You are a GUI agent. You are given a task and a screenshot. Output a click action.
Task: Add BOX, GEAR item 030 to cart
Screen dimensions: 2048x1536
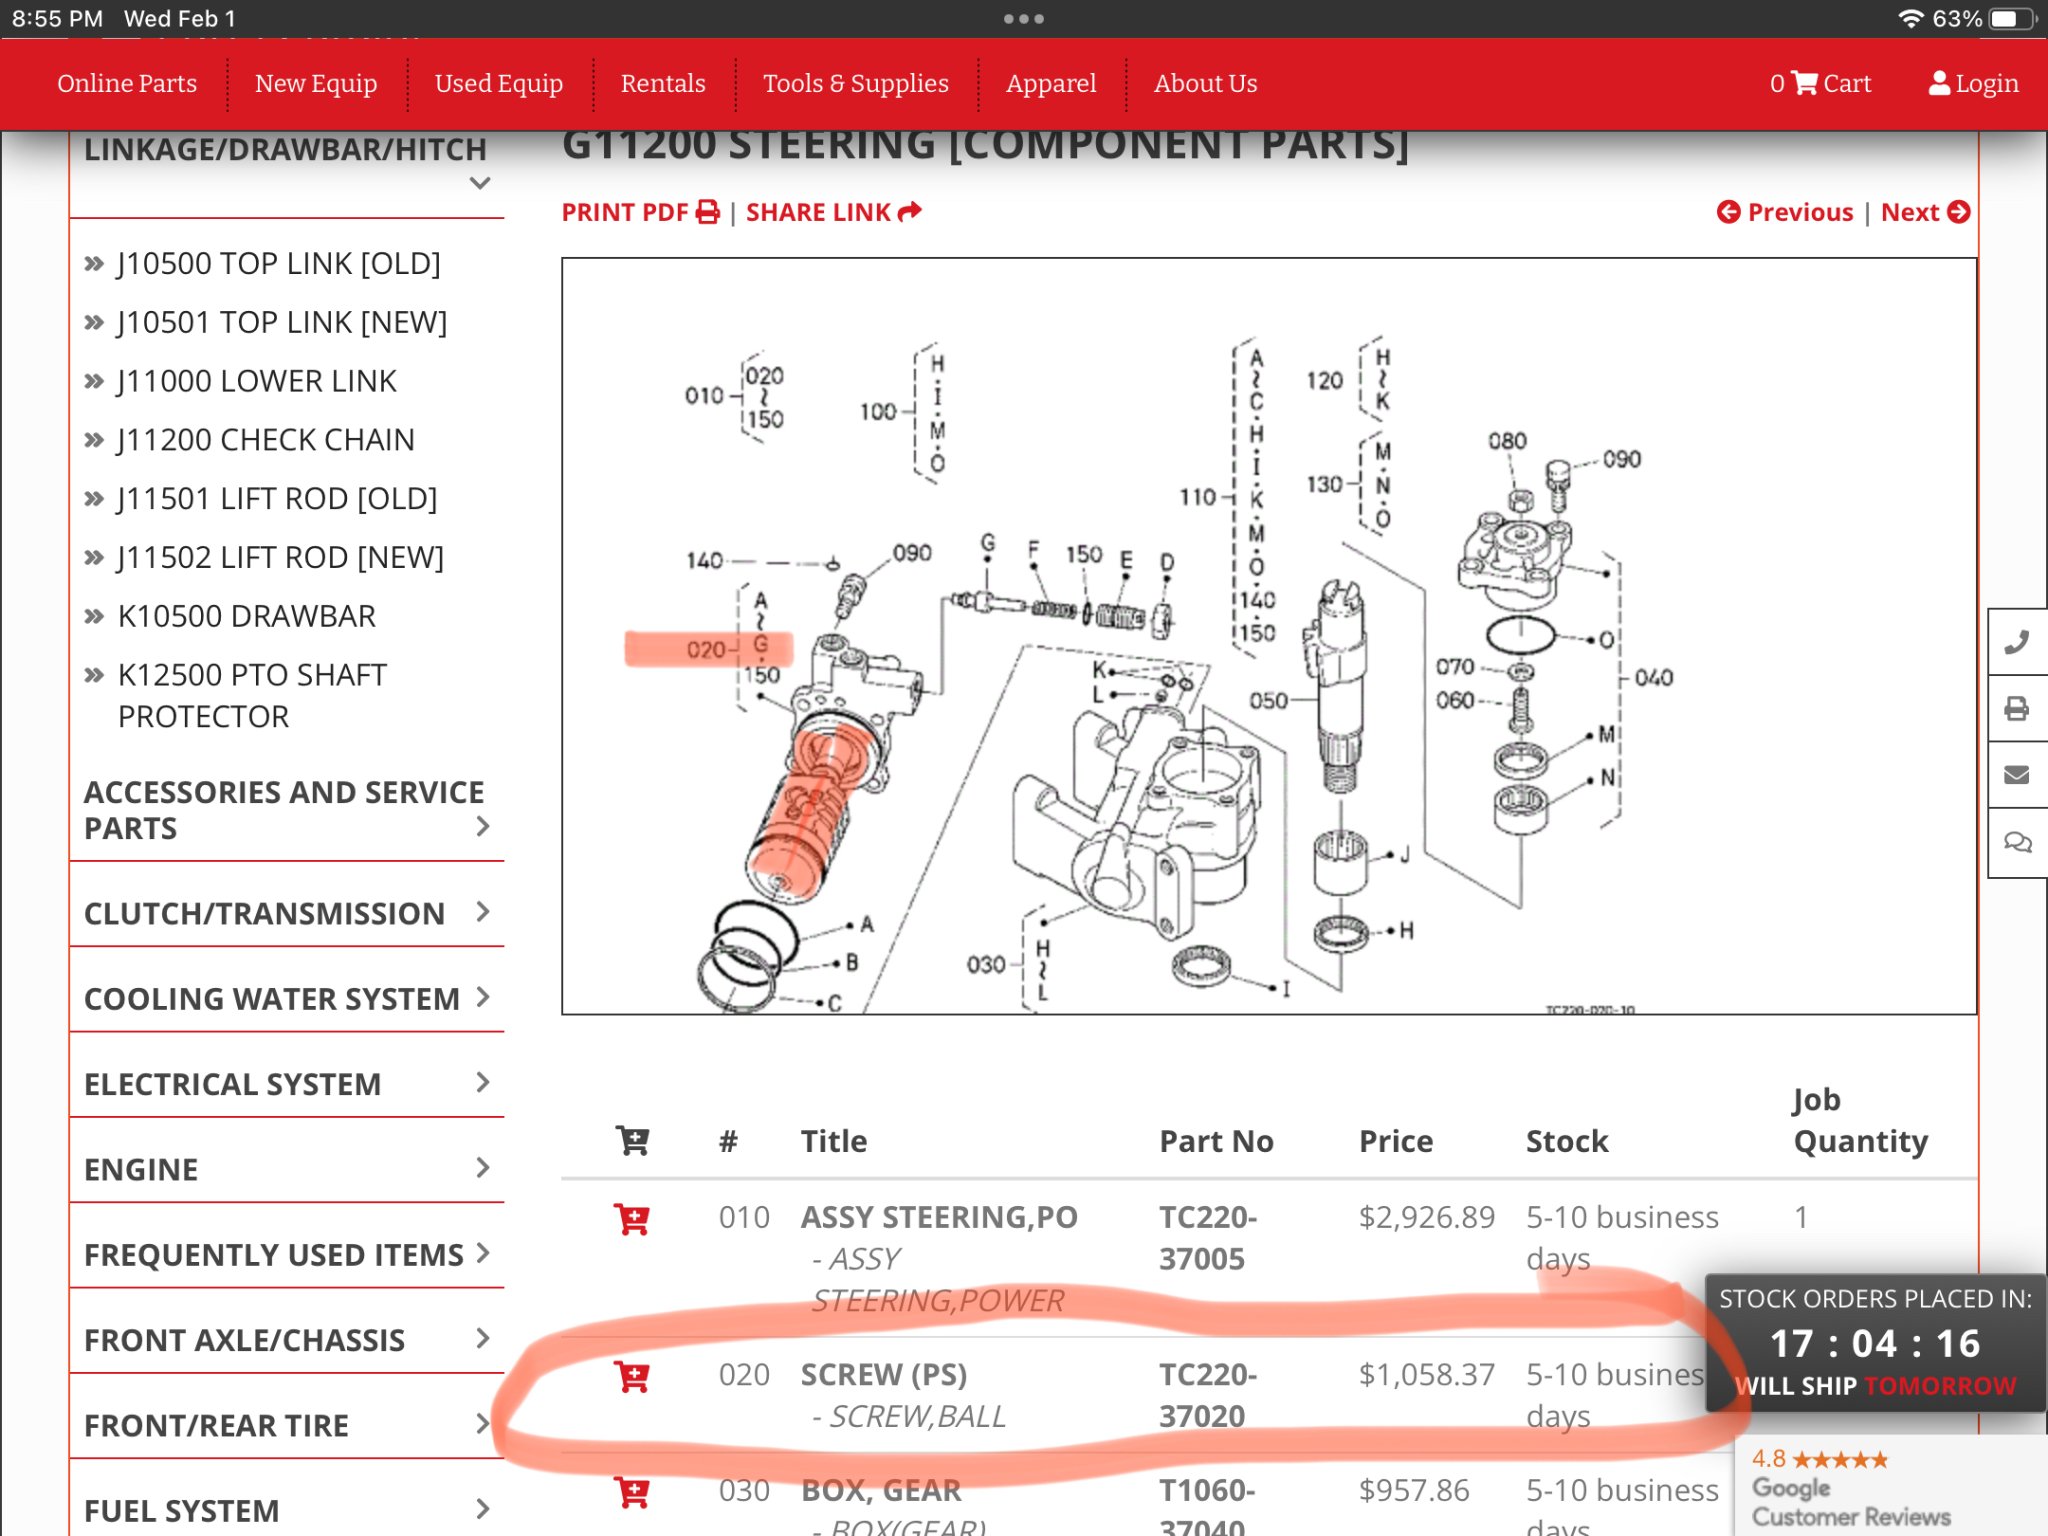632,1492
